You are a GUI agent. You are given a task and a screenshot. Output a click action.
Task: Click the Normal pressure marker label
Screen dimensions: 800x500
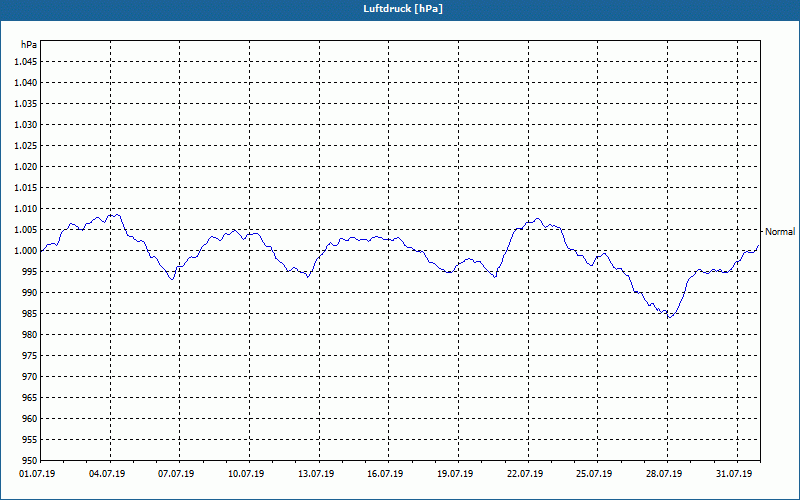(780, 232)
